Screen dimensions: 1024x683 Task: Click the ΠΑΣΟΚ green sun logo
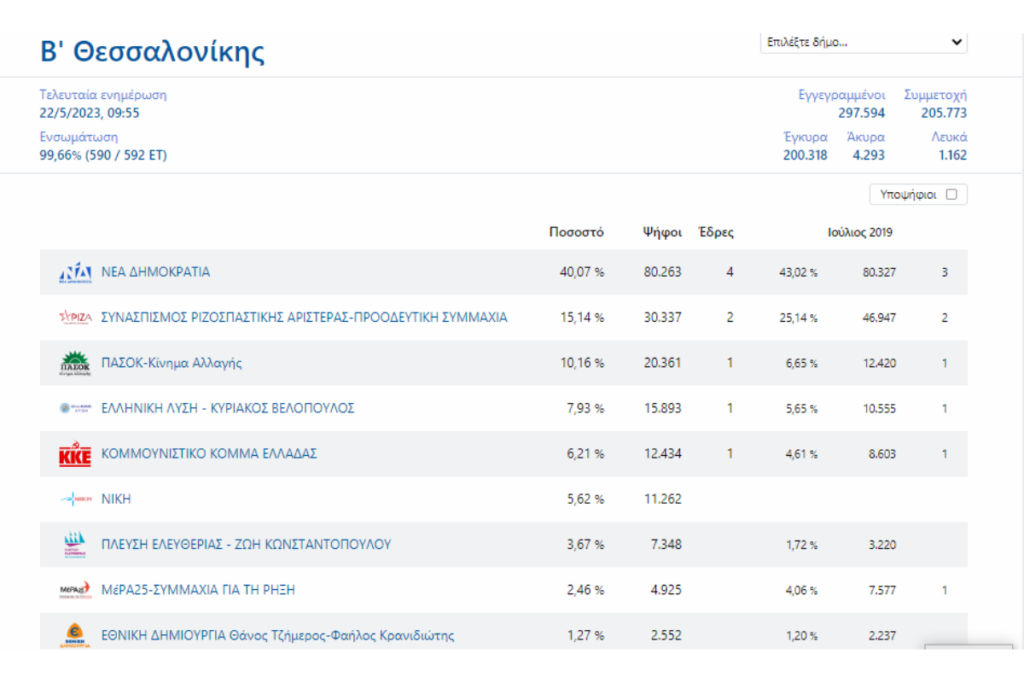(x=75, y=363)
